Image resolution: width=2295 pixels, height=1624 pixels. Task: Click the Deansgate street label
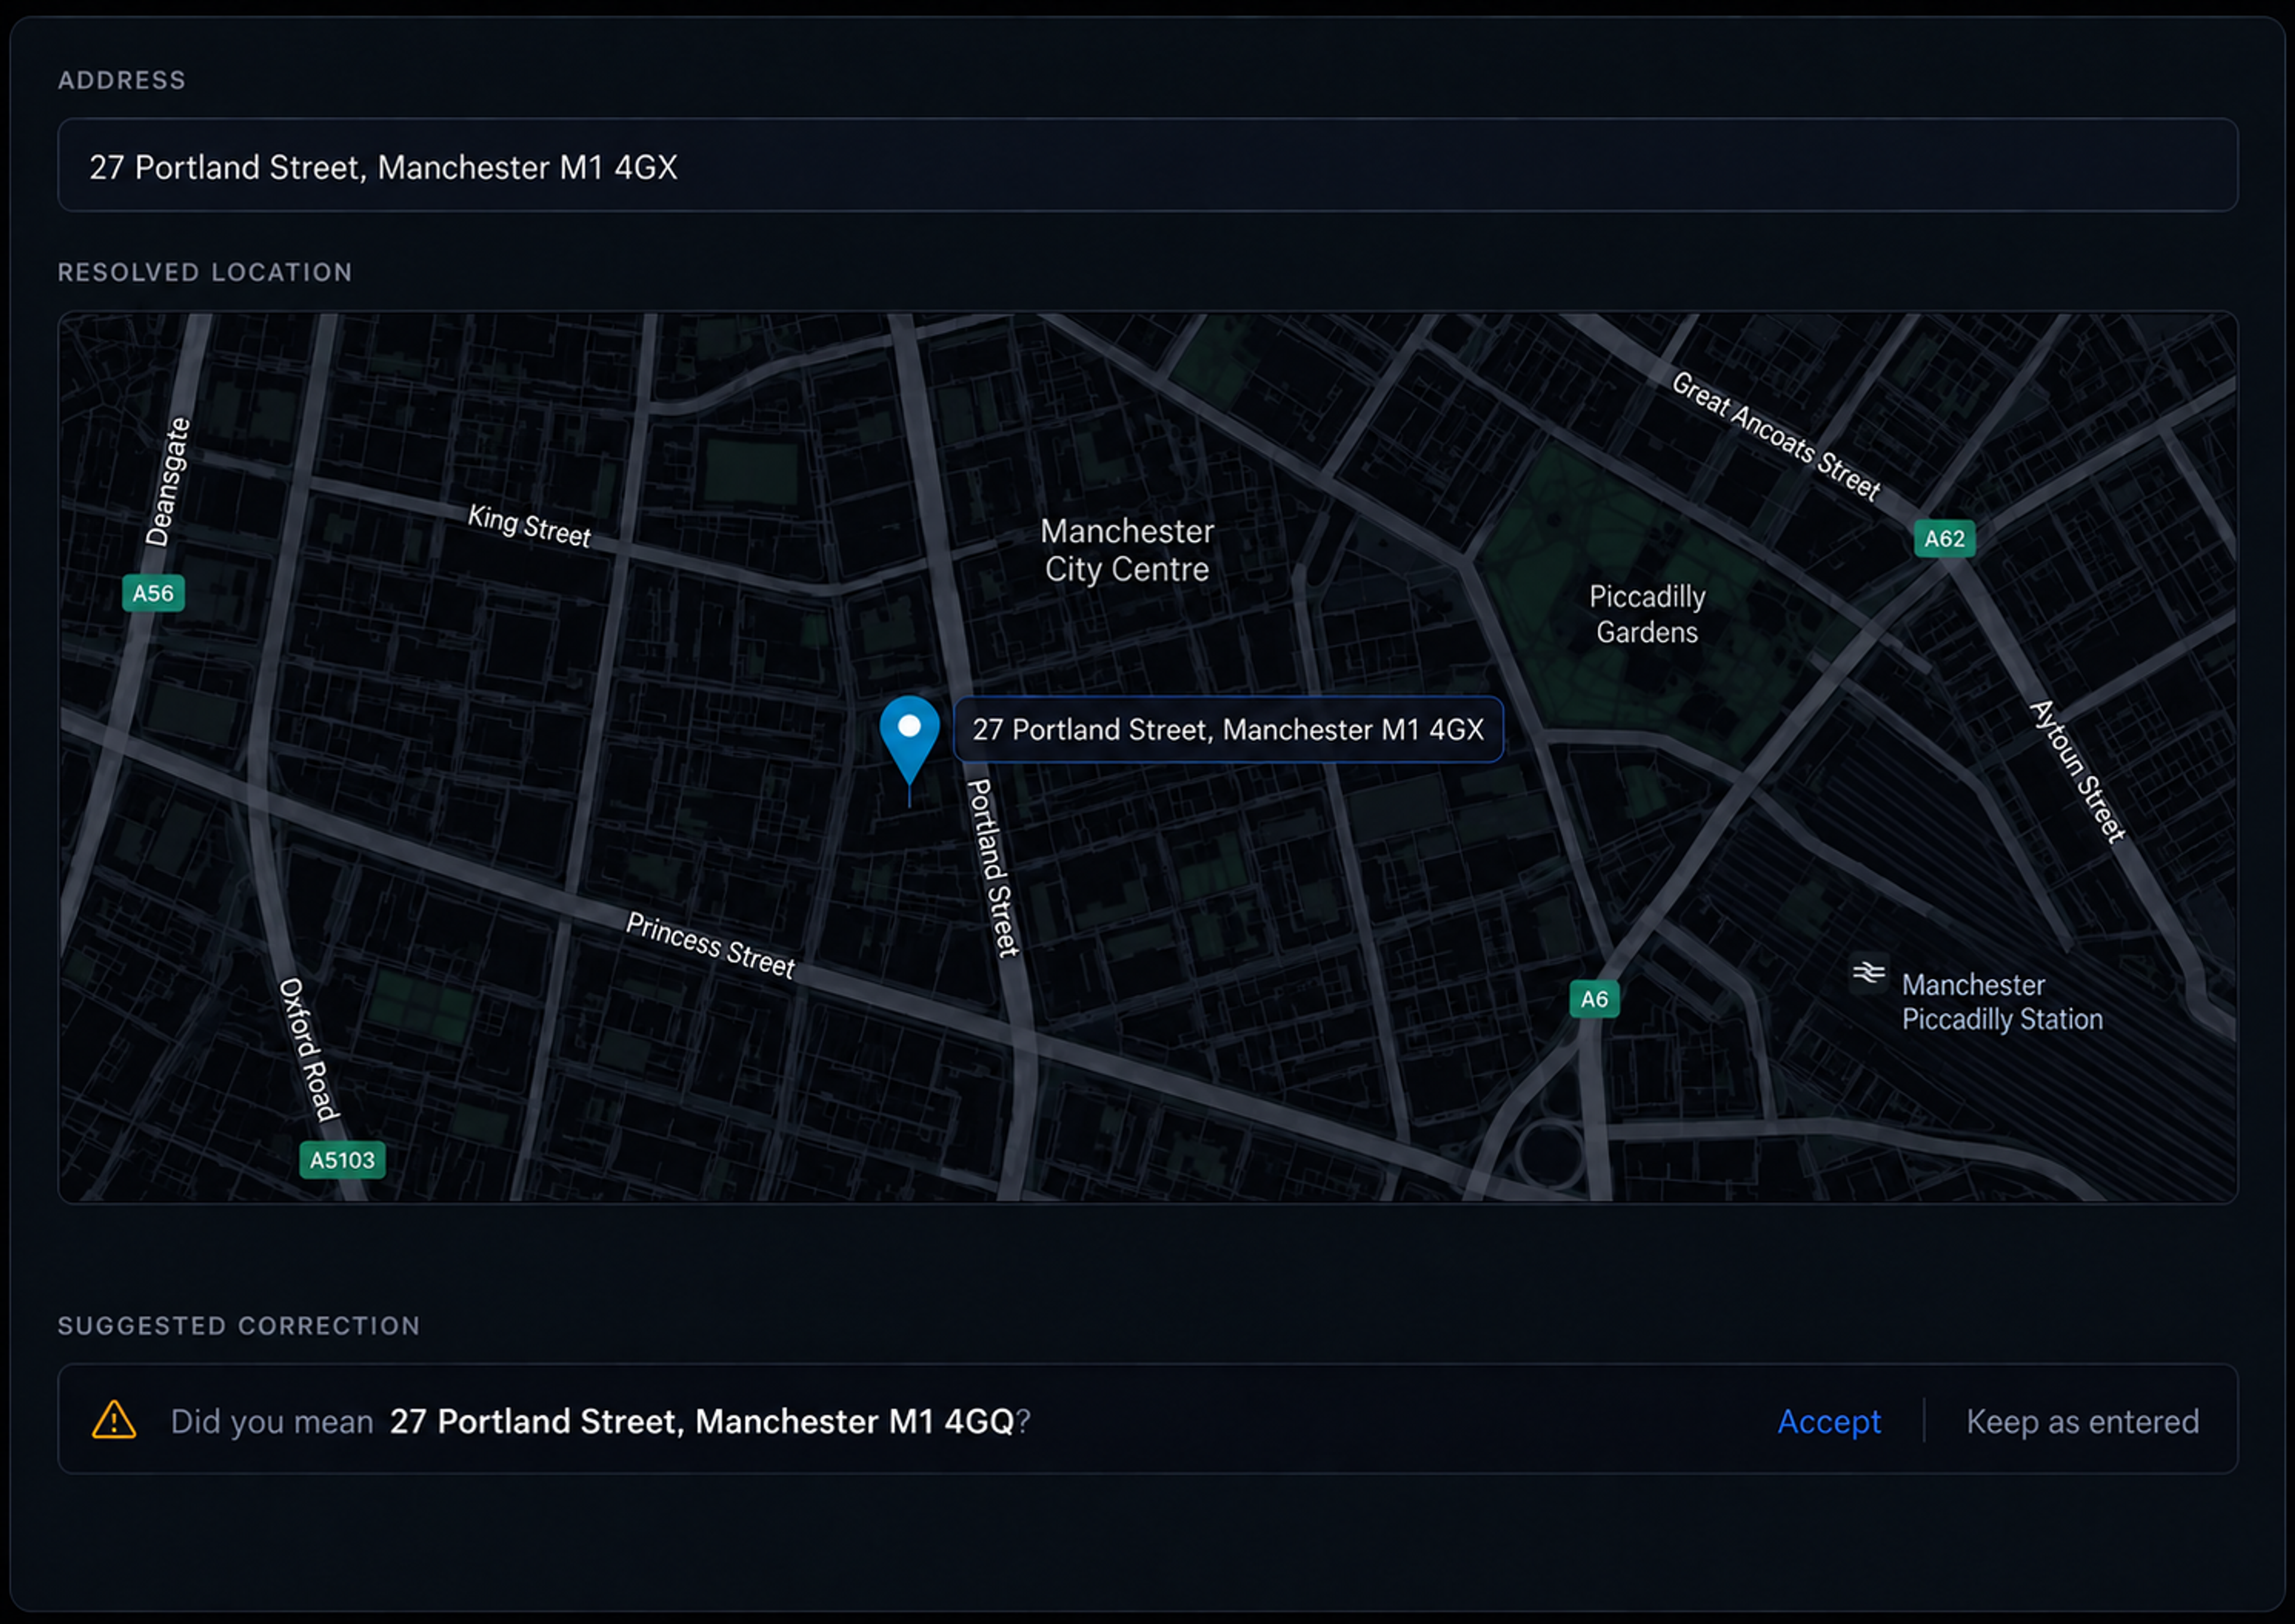(167, 482)
